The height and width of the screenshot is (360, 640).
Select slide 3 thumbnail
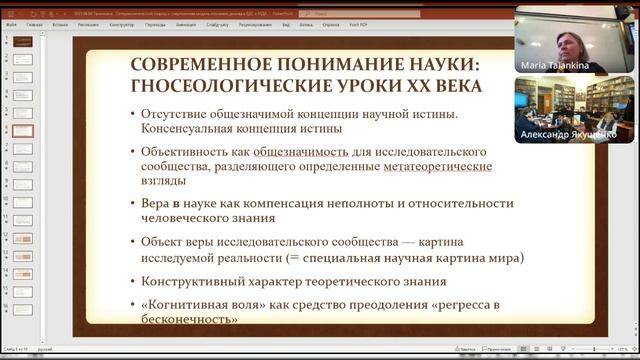click(22, 78)
